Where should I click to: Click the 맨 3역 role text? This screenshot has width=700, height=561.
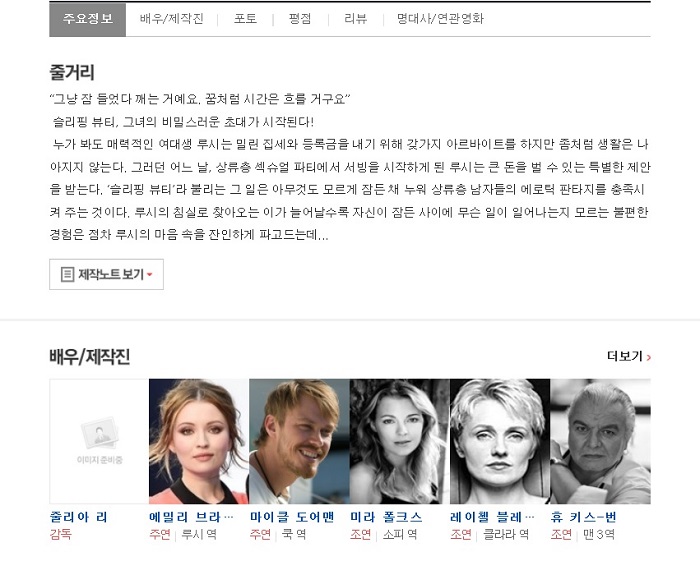click(x=599, y=534)
